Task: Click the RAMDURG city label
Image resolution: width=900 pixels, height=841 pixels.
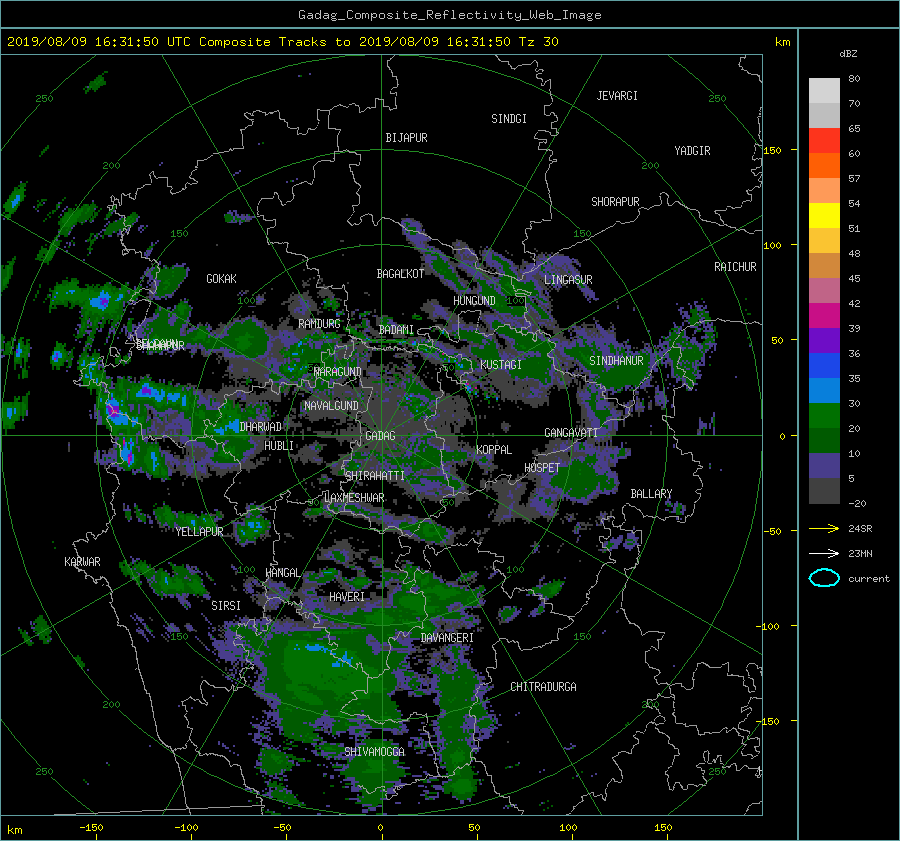Action: [319, 324]
